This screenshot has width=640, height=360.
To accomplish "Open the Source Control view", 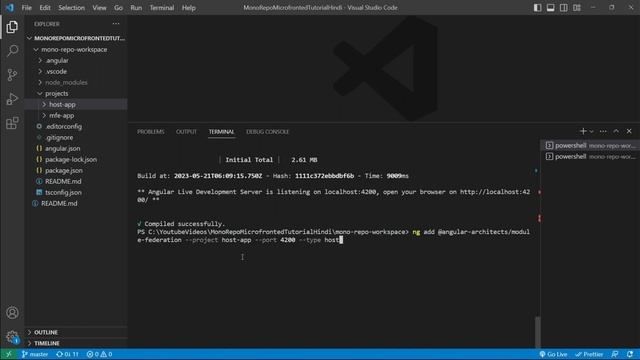I will tap(12, 75).
